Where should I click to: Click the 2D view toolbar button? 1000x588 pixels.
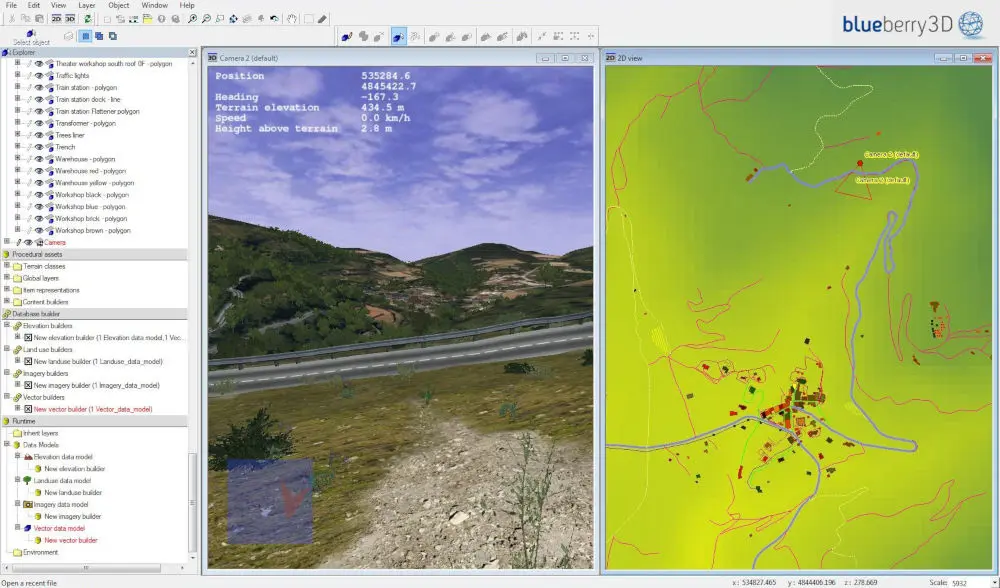point(57,19)
